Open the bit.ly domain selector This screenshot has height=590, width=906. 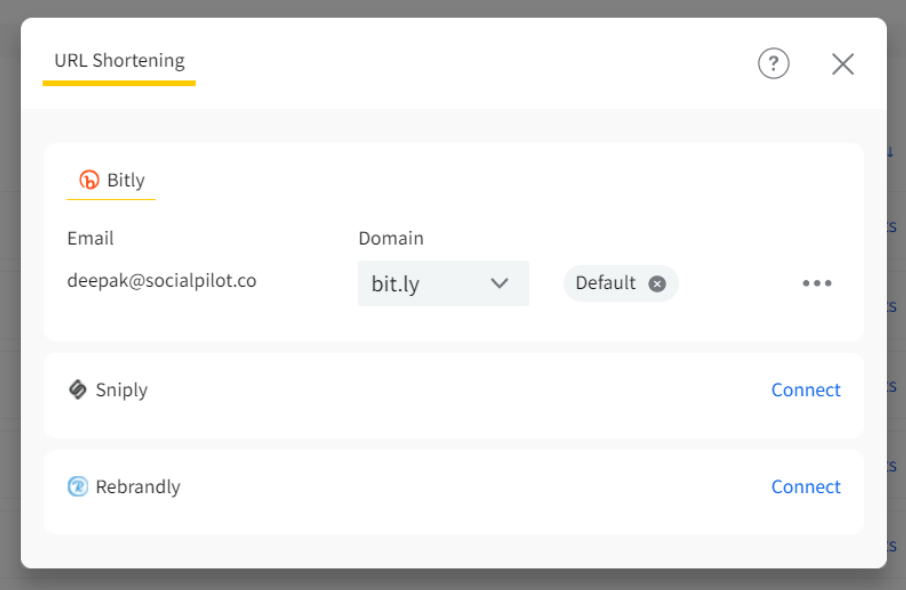pos(443,283)
